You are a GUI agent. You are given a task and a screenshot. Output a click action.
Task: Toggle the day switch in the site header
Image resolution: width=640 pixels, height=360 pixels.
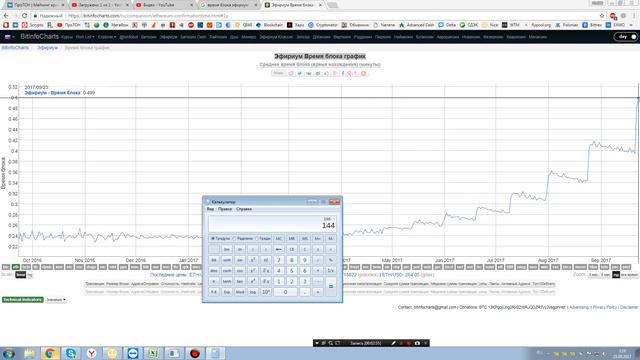point(626,37)
